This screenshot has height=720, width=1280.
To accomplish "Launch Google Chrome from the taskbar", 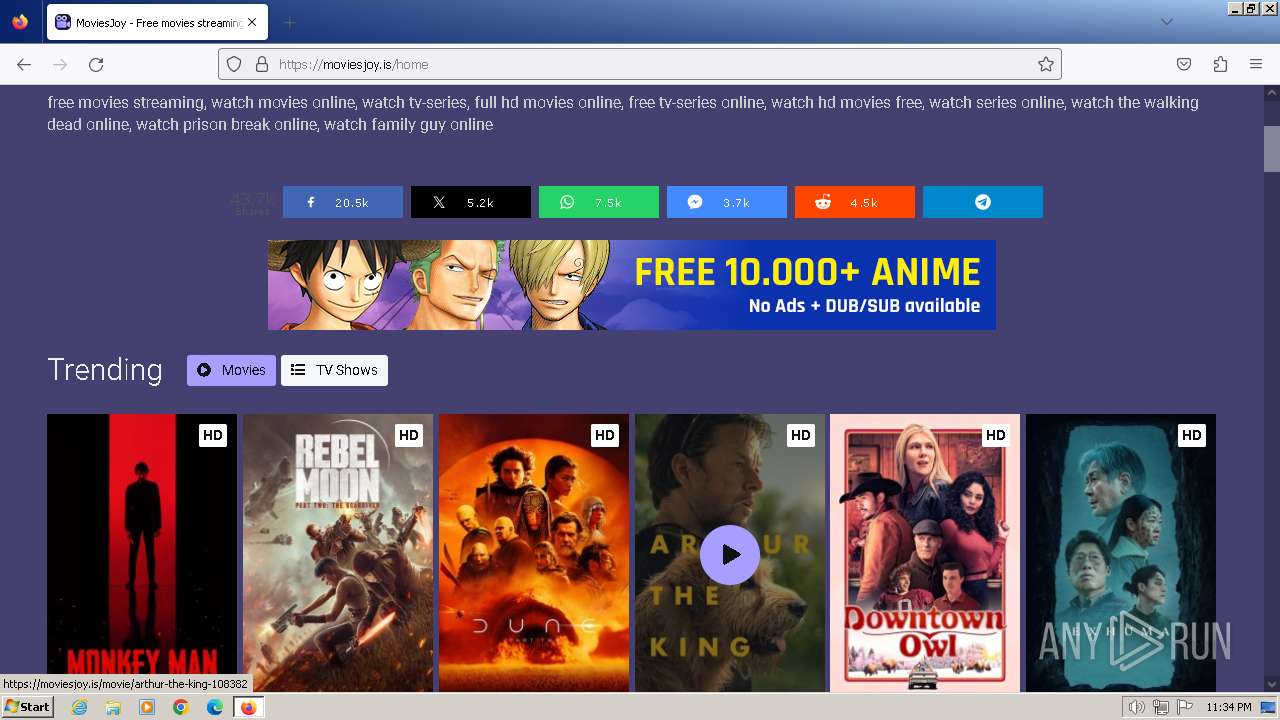I will point(181,707).
